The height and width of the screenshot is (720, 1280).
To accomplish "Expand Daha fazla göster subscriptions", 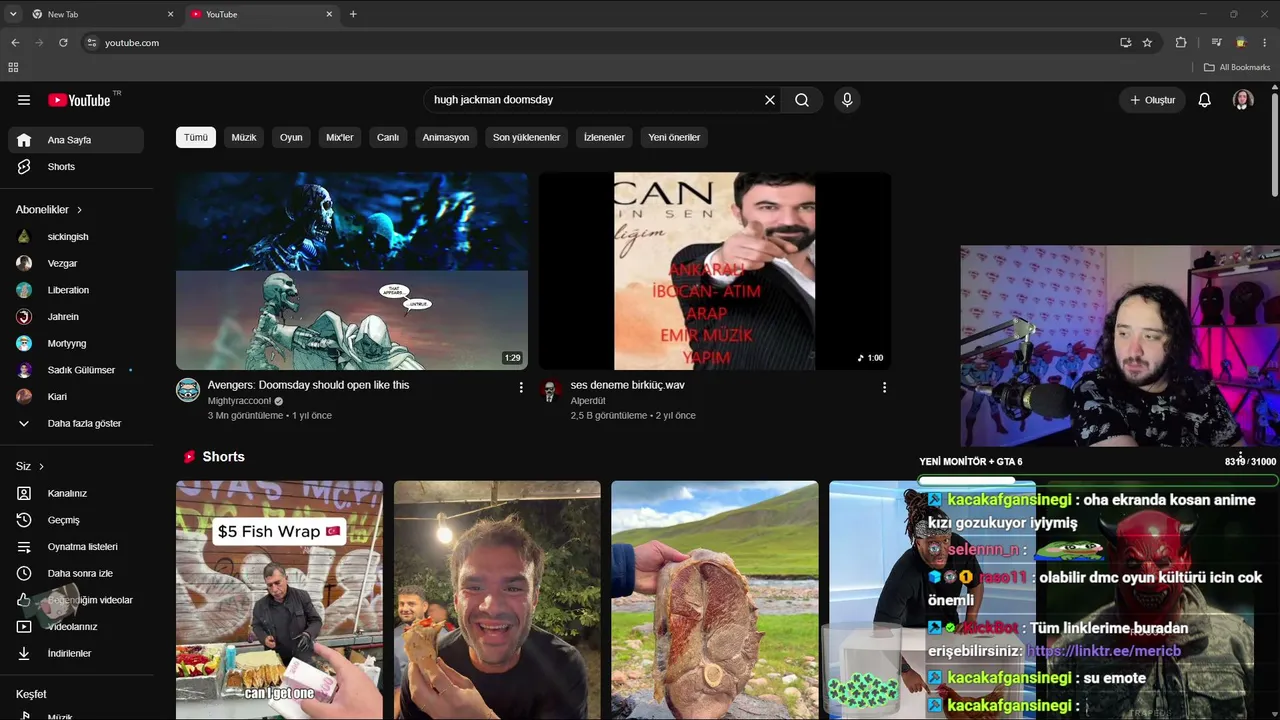I will (76, 423).
